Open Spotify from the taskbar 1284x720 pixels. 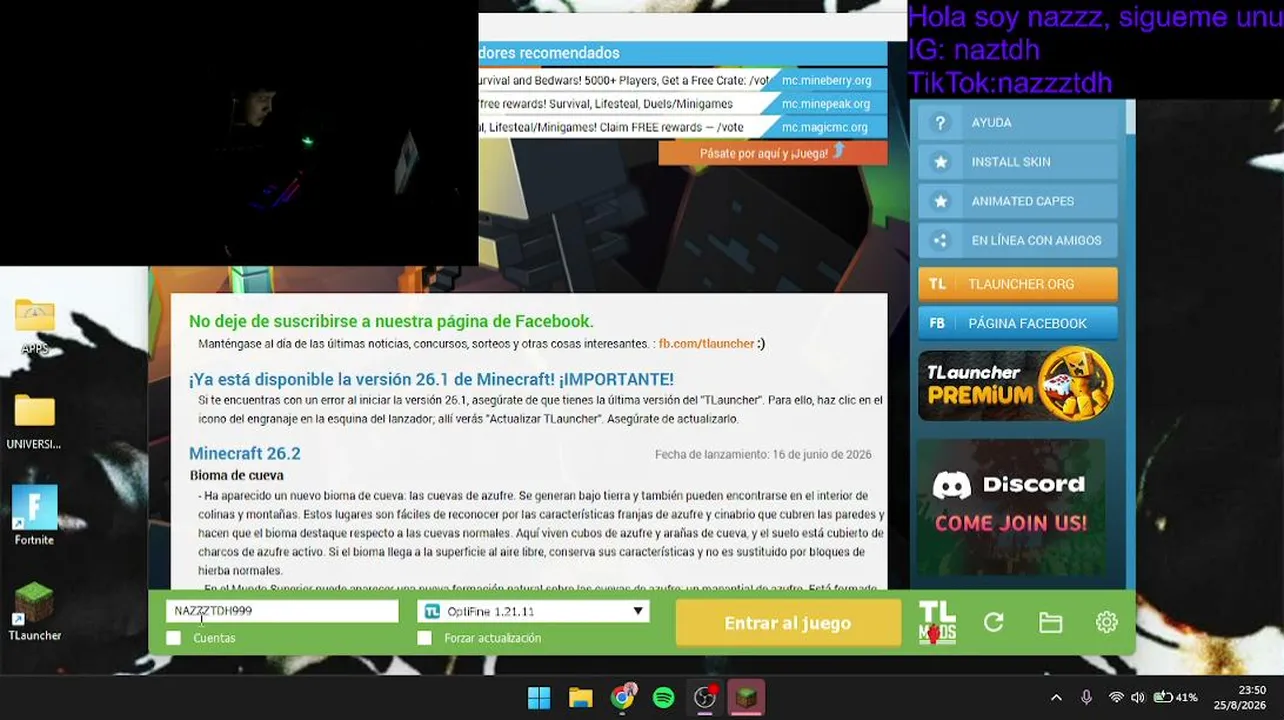(663, 697)
